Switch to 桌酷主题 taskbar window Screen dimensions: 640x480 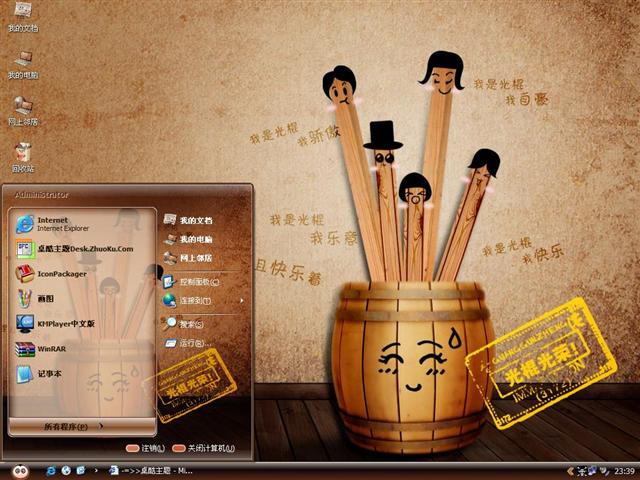[151, 471]
